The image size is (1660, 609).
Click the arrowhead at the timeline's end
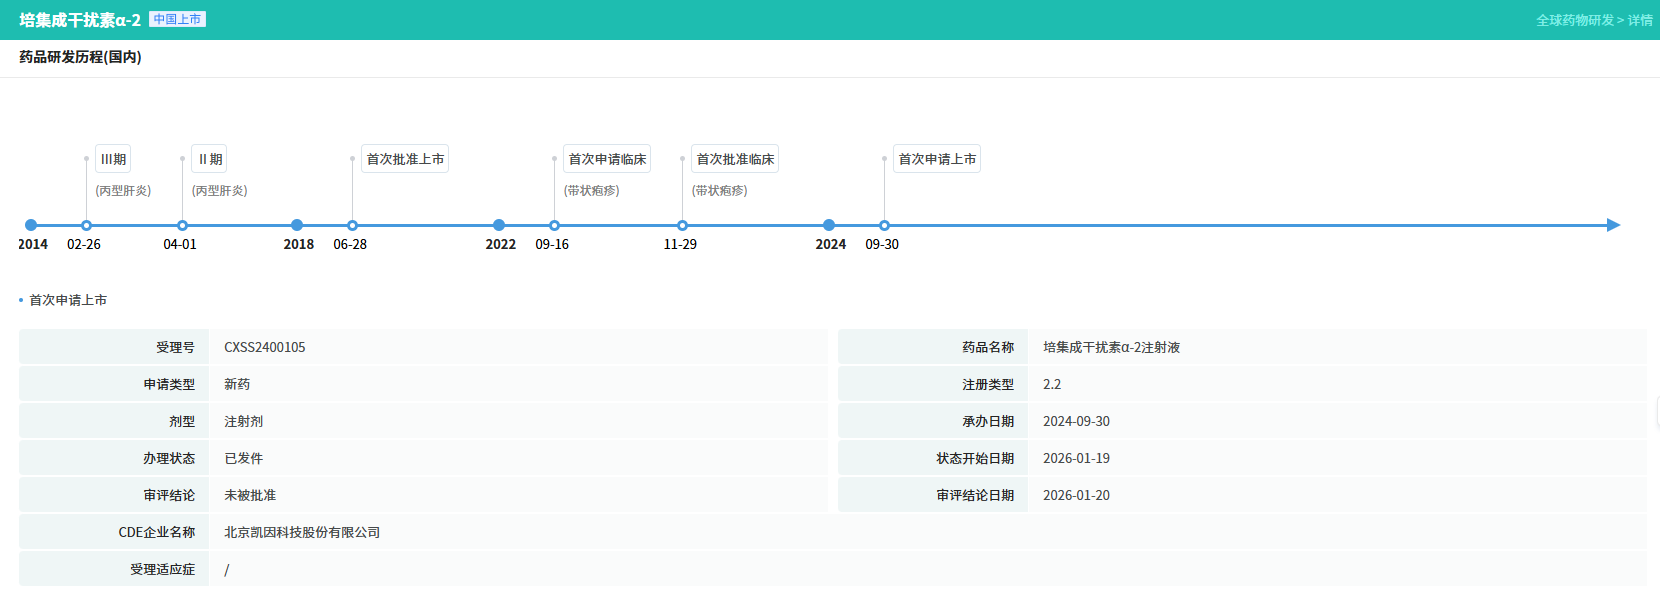click(1612, 225)
